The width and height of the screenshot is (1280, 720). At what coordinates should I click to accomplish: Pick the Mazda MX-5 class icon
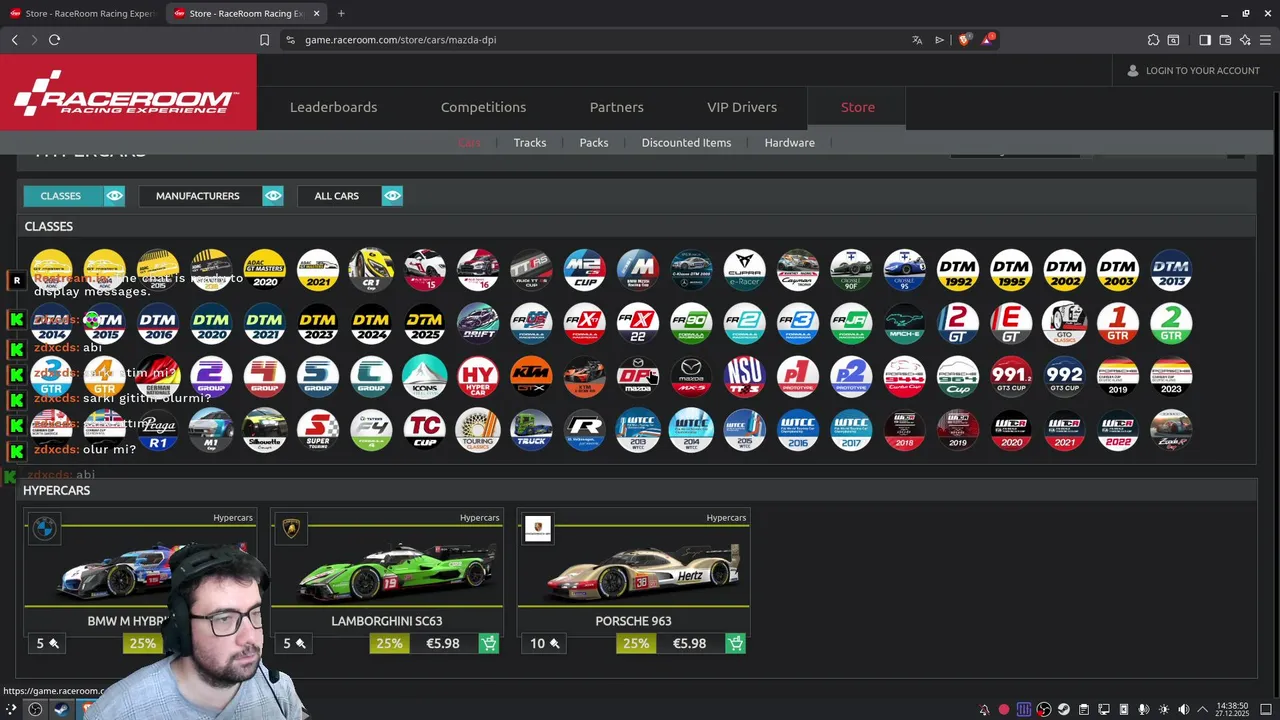tap(691, 376)
